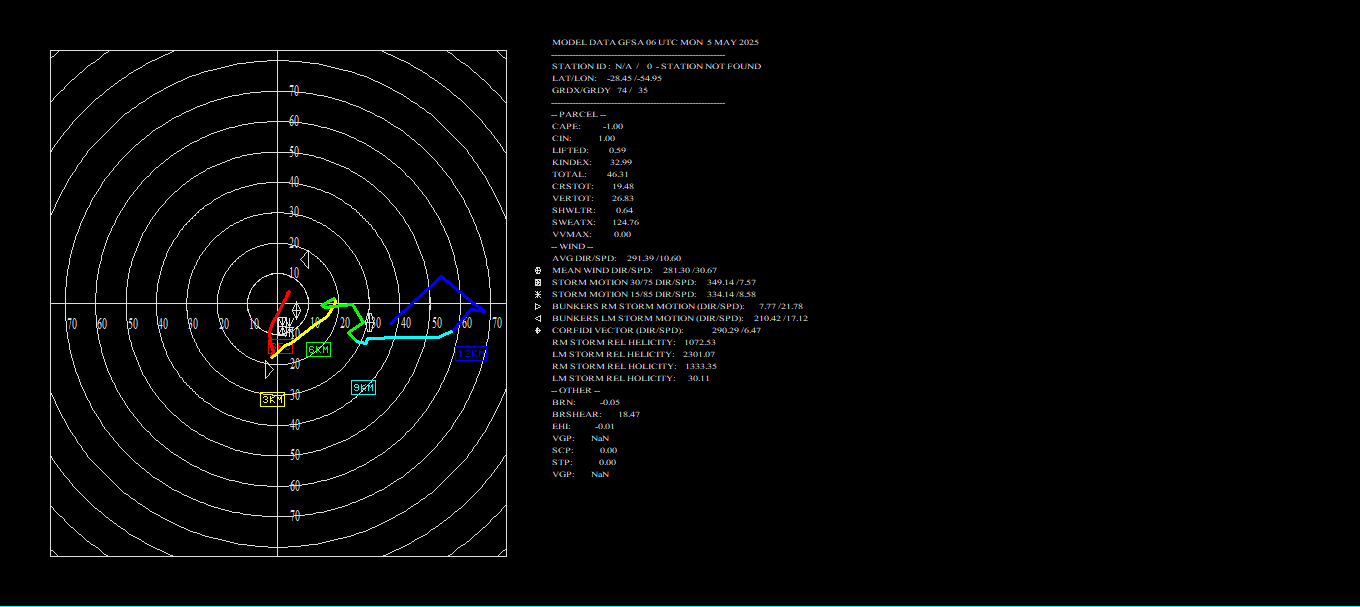This screenshot has height=607, width=1360.
Task: Click the mean wind marker on the horizontal axis
Action: [x=369, y=322]
